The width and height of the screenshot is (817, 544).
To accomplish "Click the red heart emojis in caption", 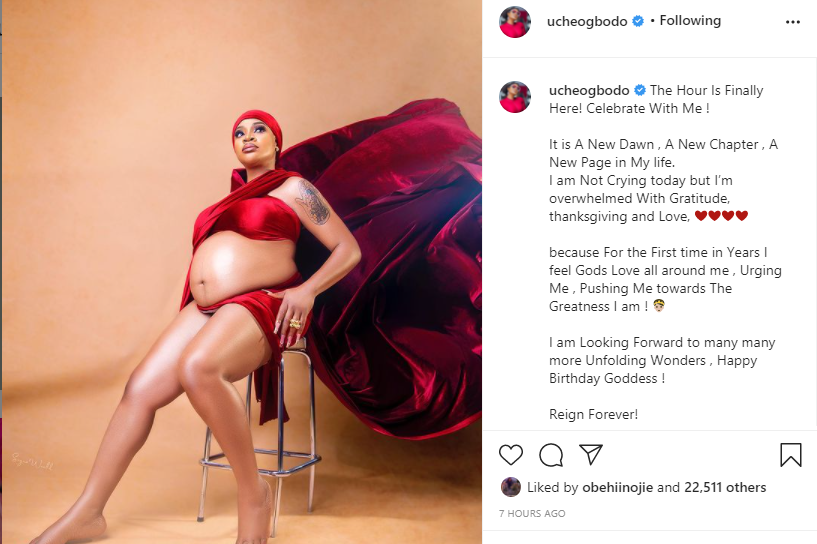I will tap(721, 216).
